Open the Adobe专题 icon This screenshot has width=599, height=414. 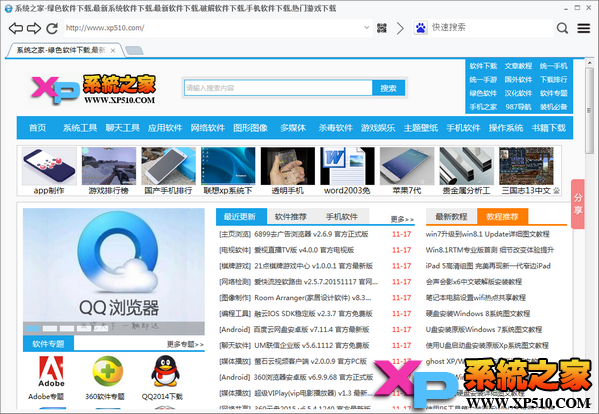coord(51,371)
